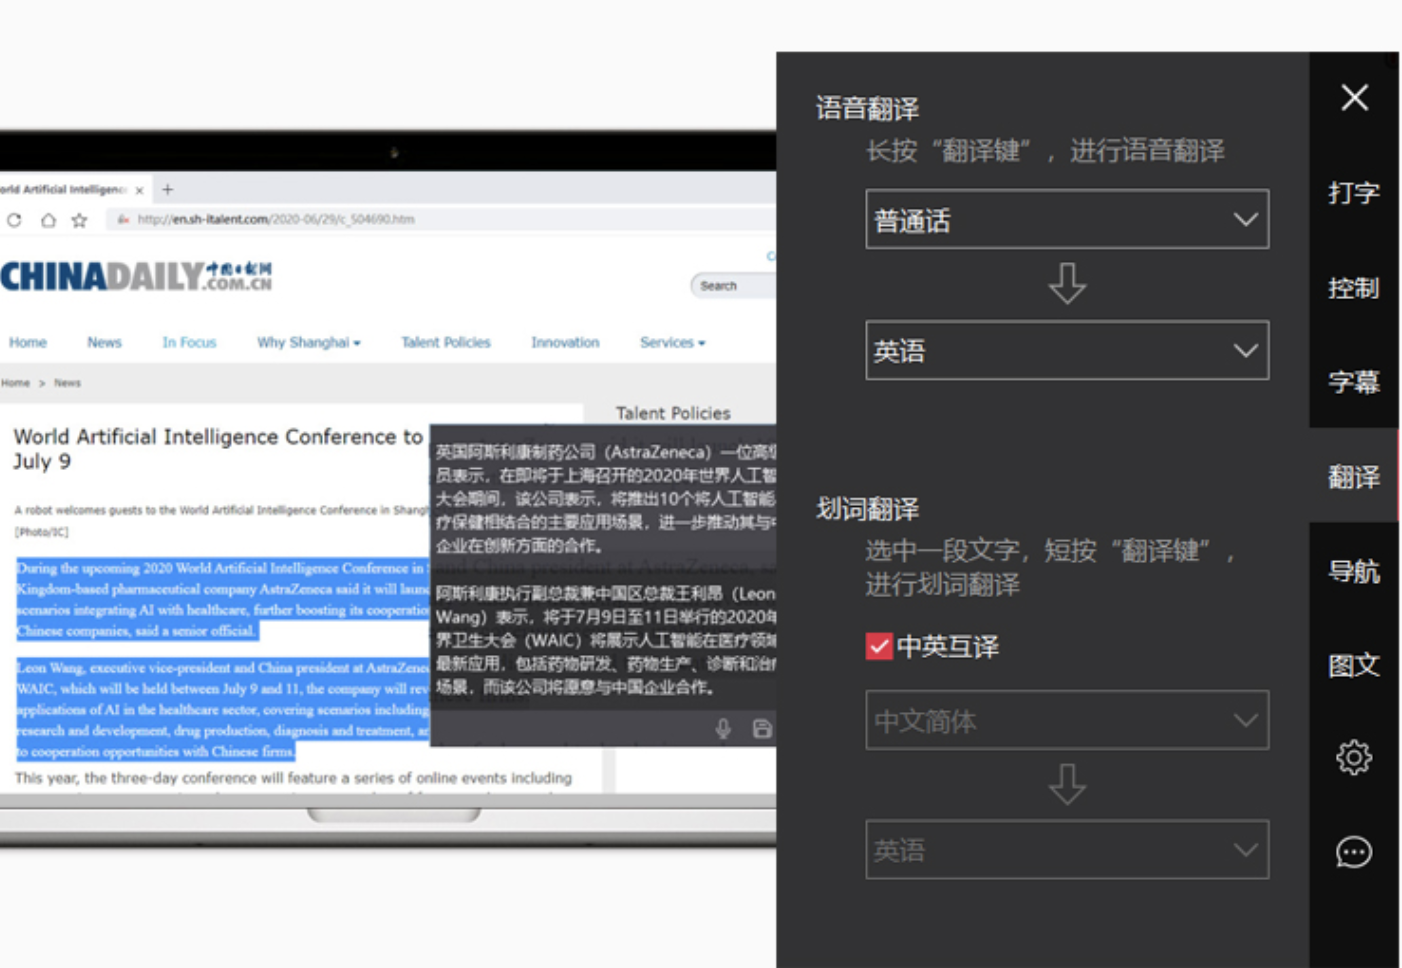Open the 普通话 source language dropdown

[x=1066, y=219]
